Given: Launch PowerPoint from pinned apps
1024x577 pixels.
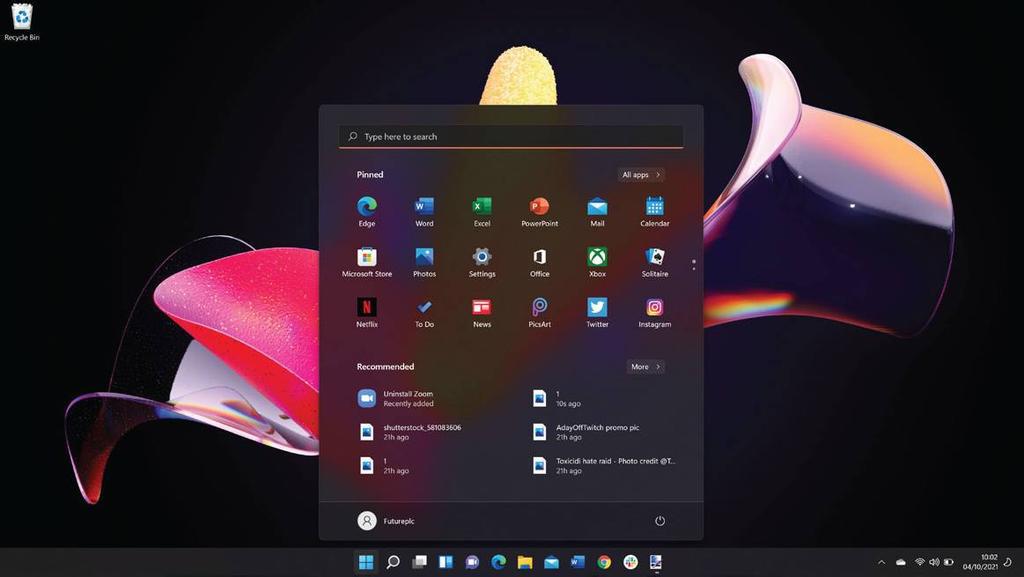Looking at the screenshot, I should point(539,211).
